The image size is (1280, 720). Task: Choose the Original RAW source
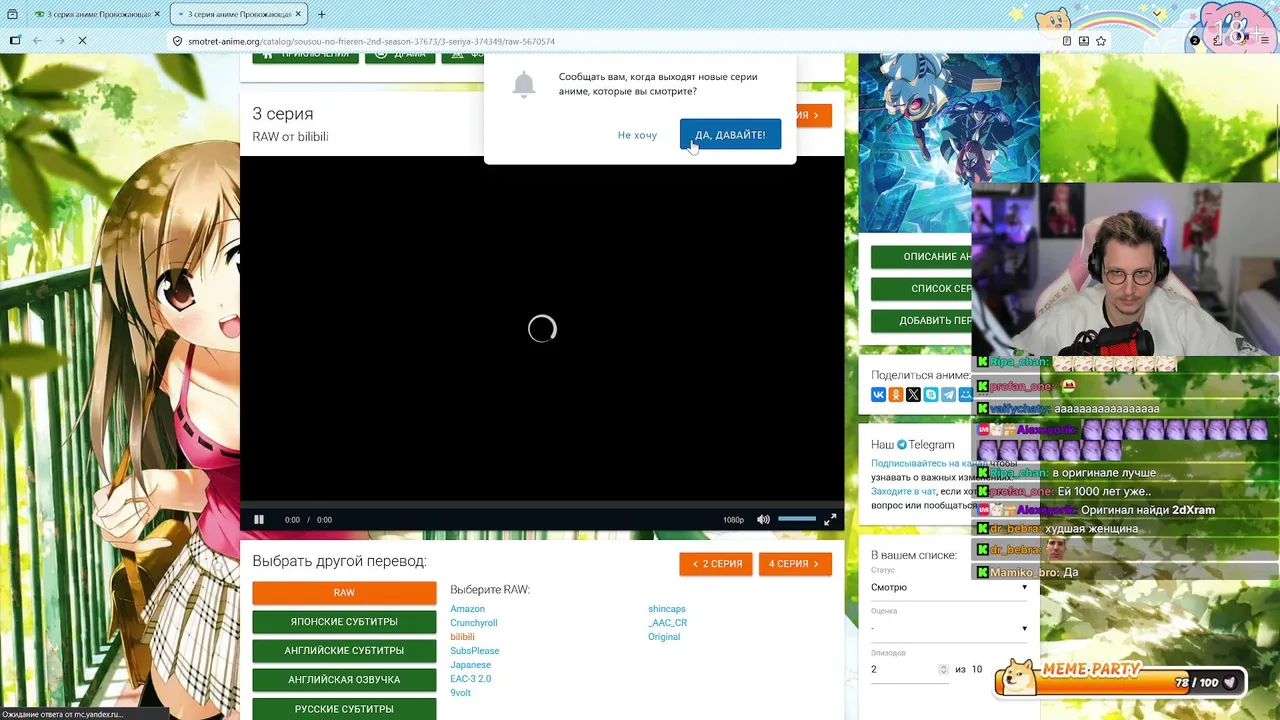click(x=664, y=637)
